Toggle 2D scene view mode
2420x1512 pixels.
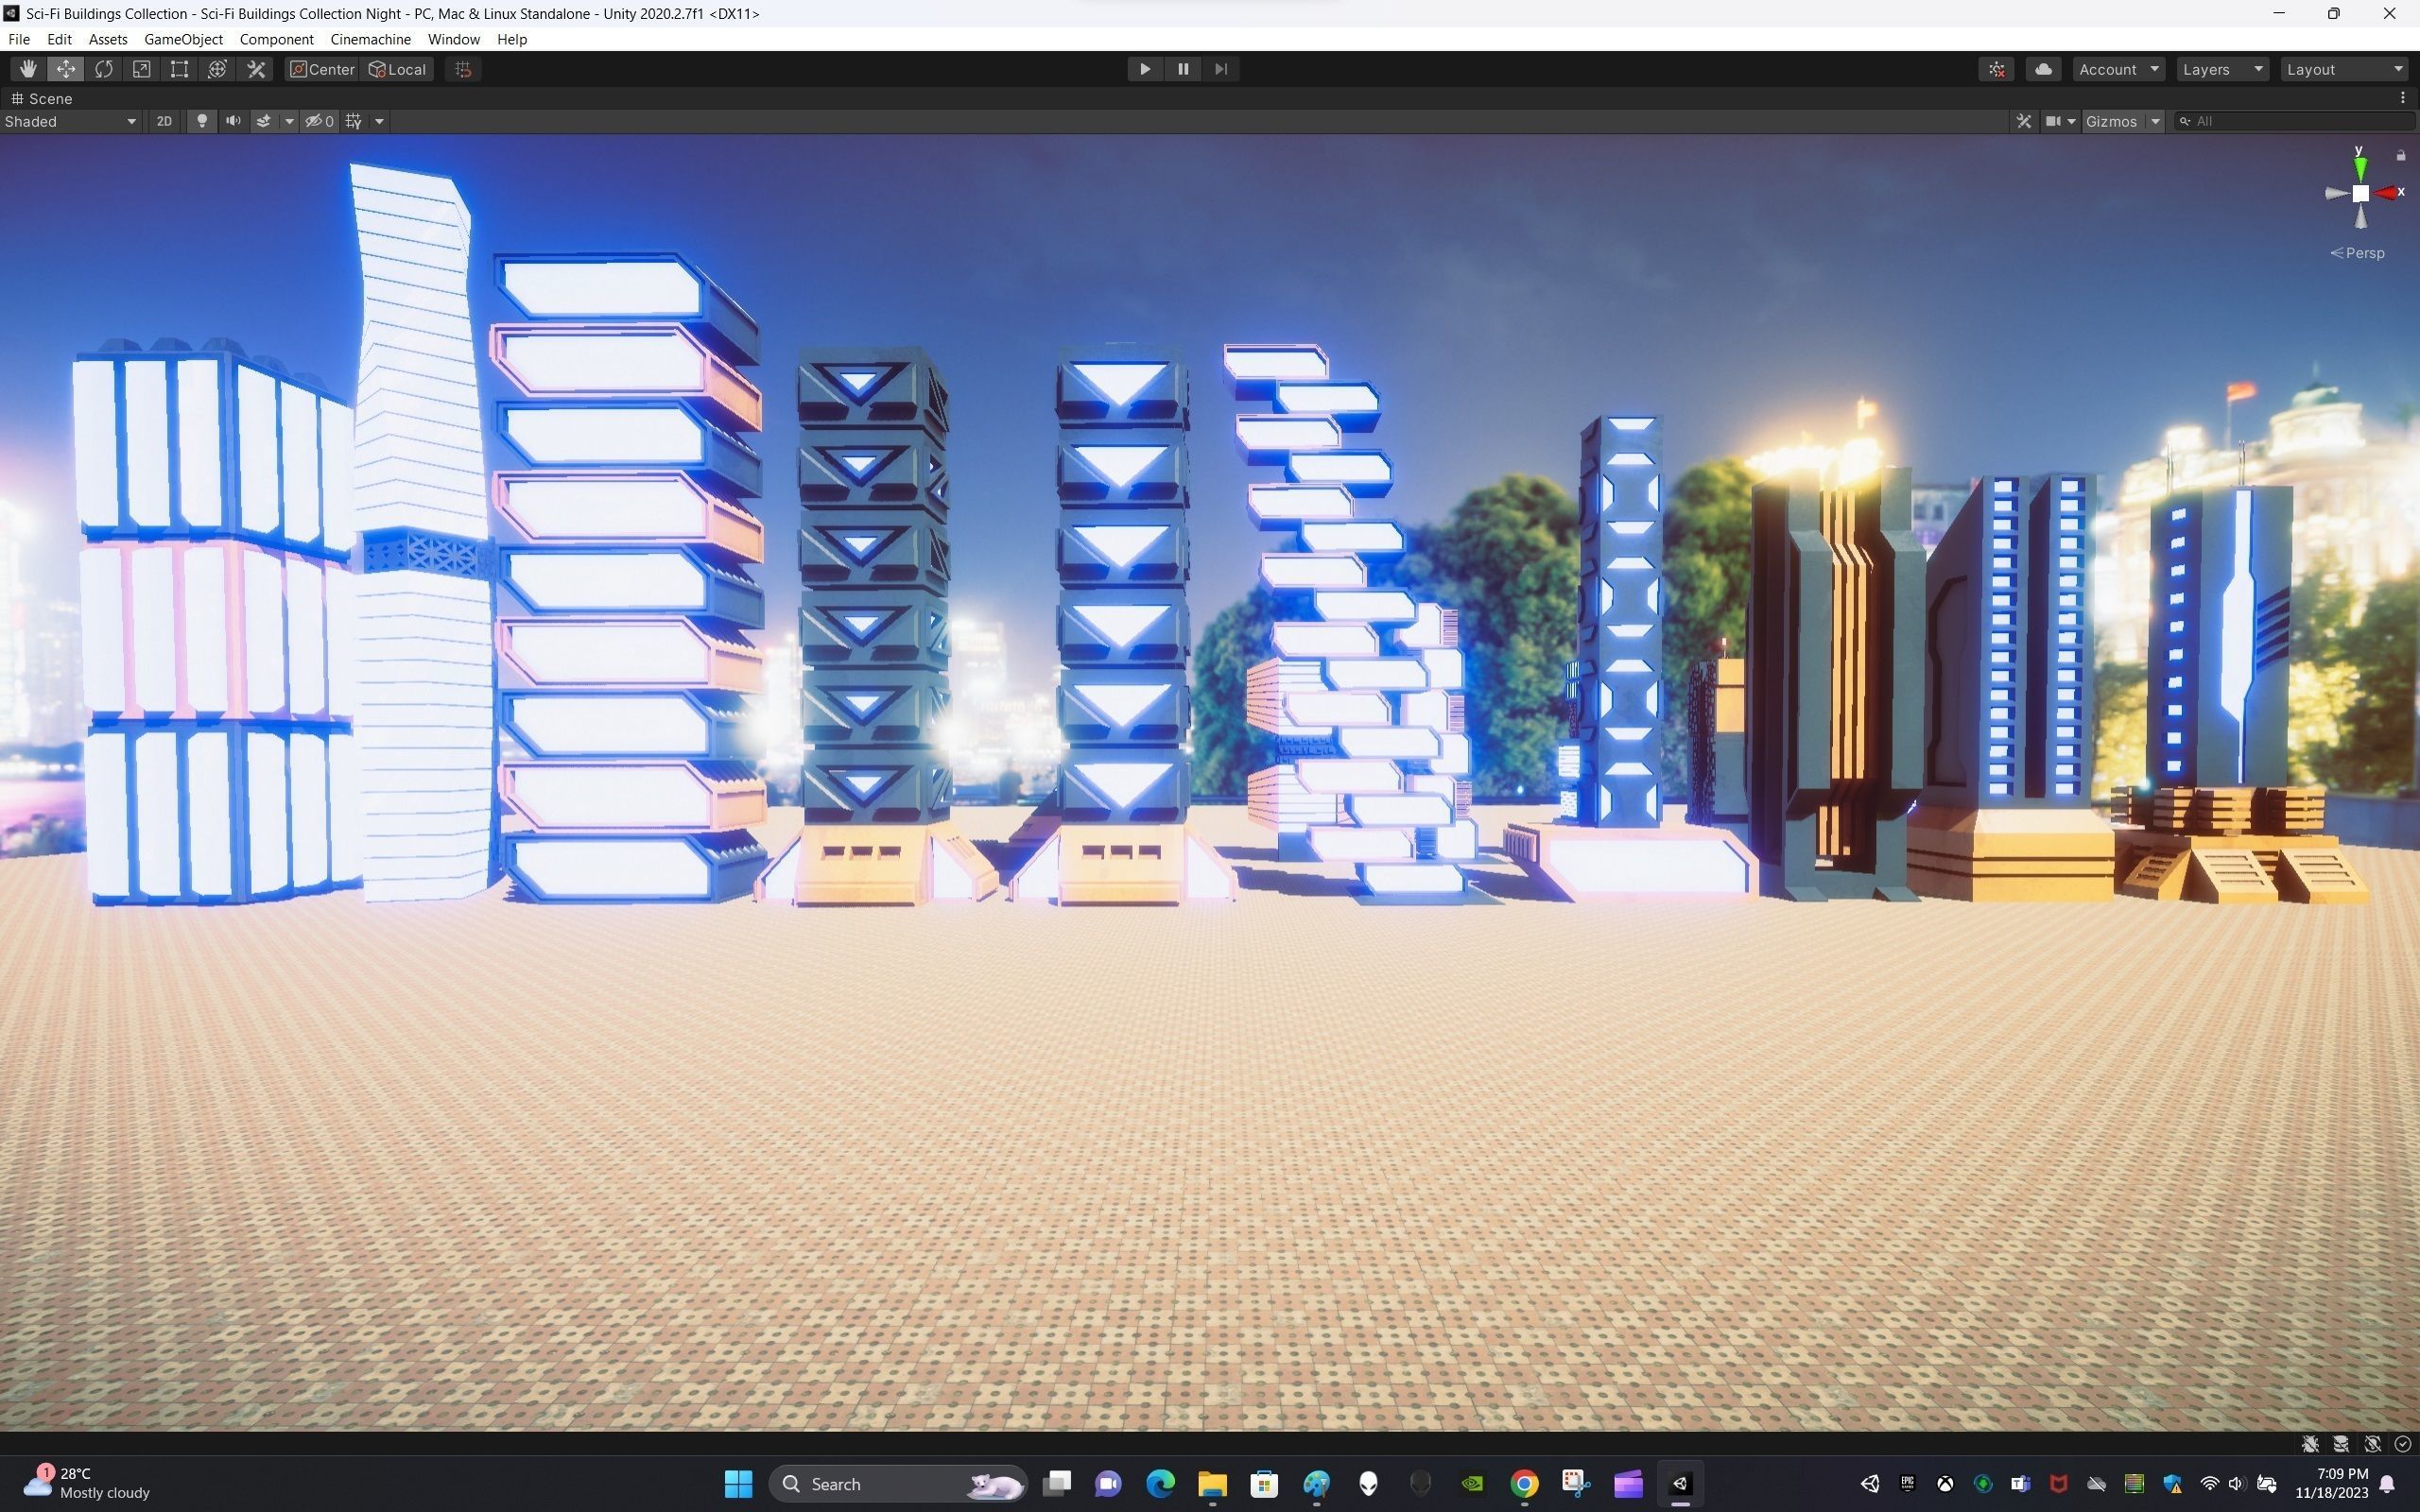[164, 121]
